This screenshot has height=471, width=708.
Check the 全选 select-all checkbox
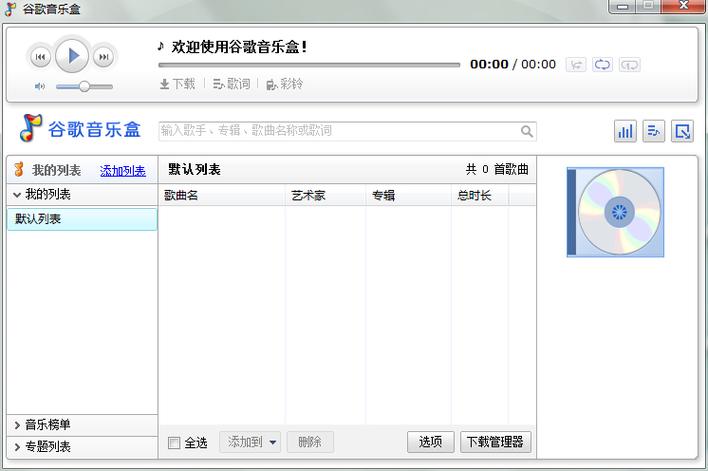[174, 443]
